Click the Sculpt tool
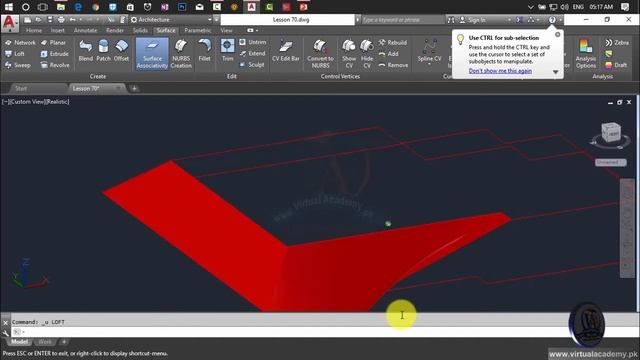 [x=252, y=64]
